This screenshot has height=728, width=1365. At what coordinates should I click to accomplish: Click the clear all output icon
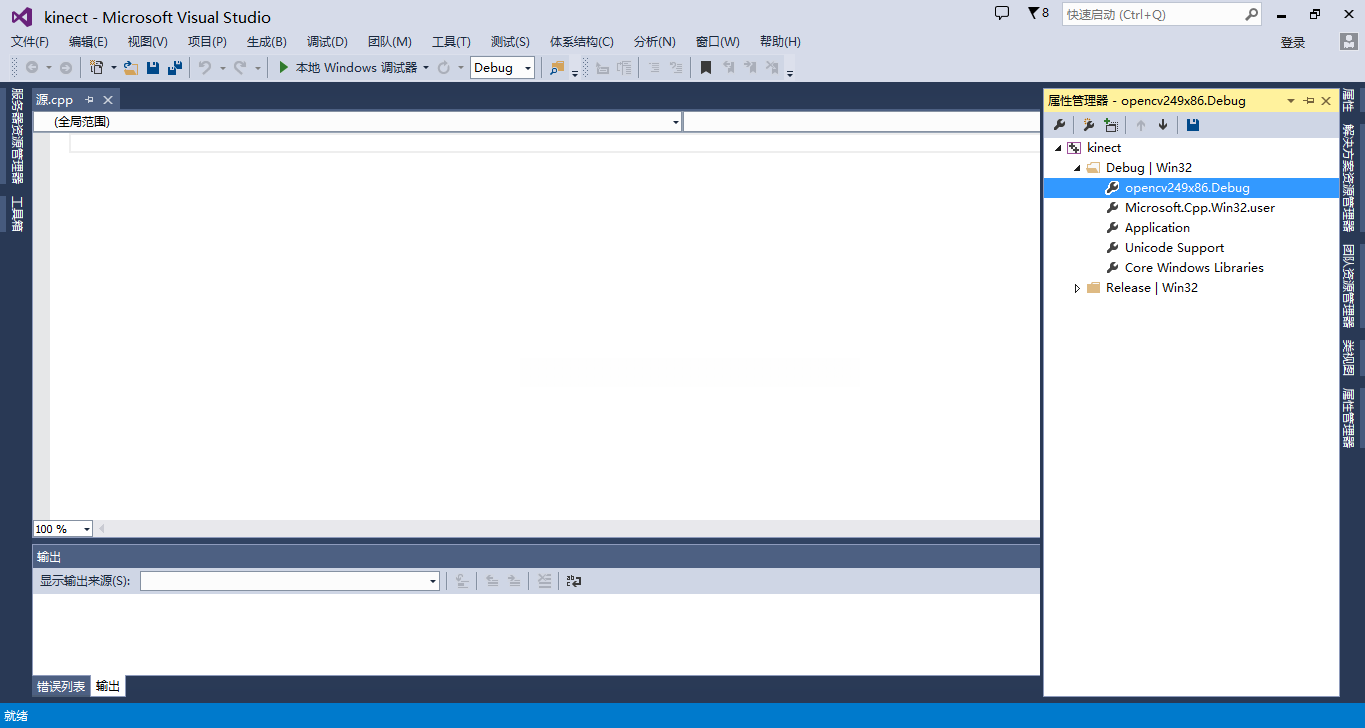point(544,581)
